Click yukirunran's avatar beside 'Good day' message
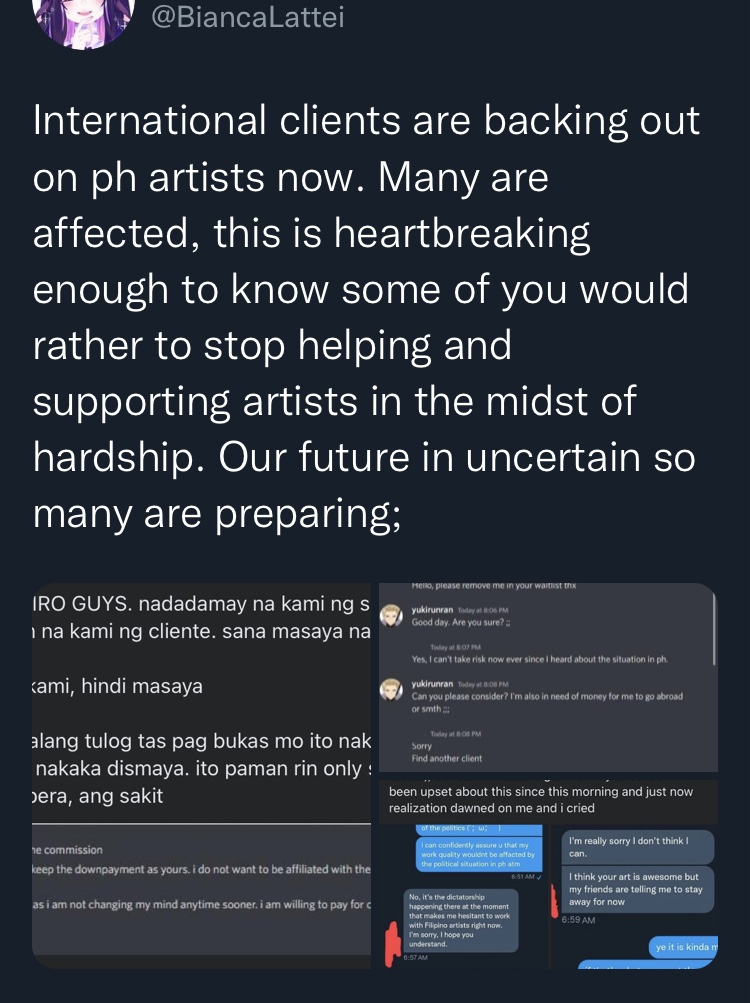The height and width of the screenshot is (1003, 750). [391, 615]
